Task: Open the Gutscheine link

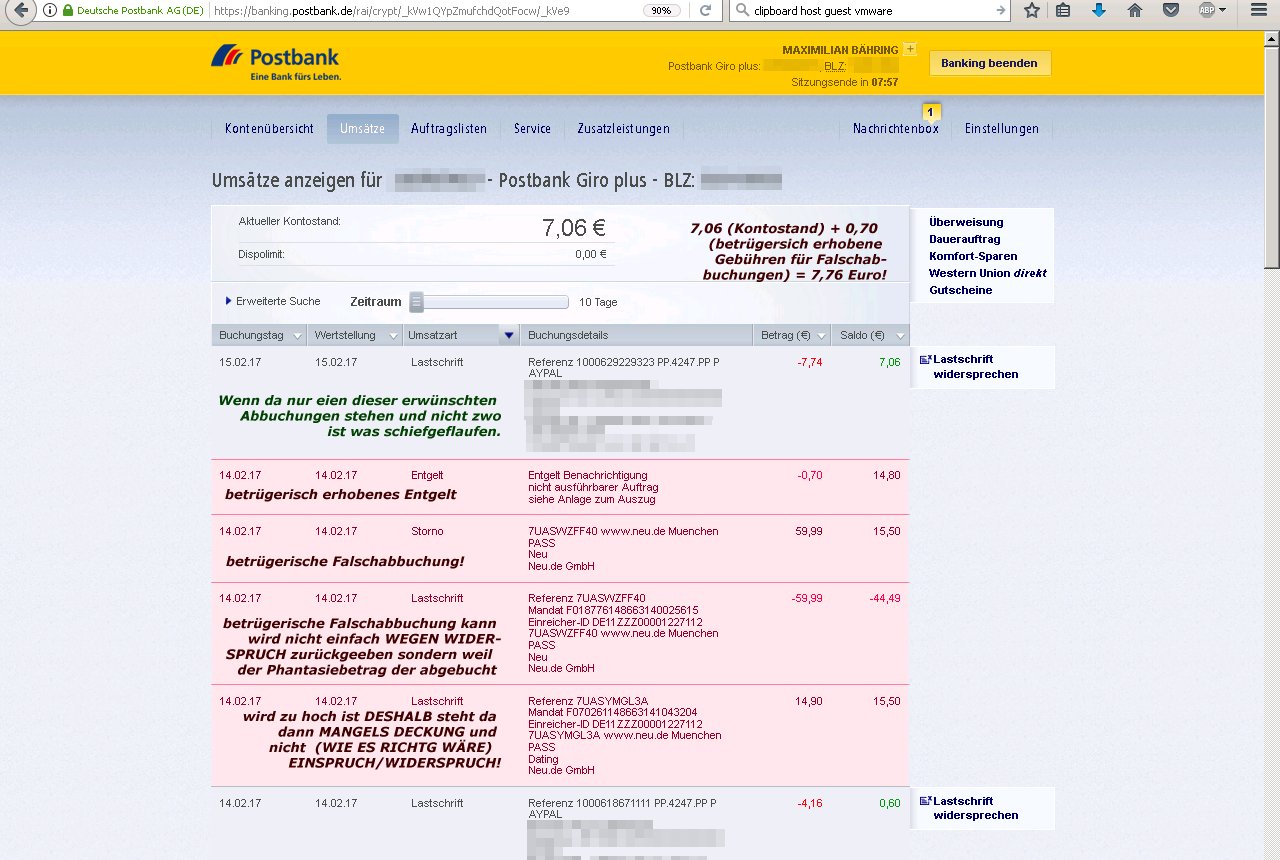Action: (960, 290)
